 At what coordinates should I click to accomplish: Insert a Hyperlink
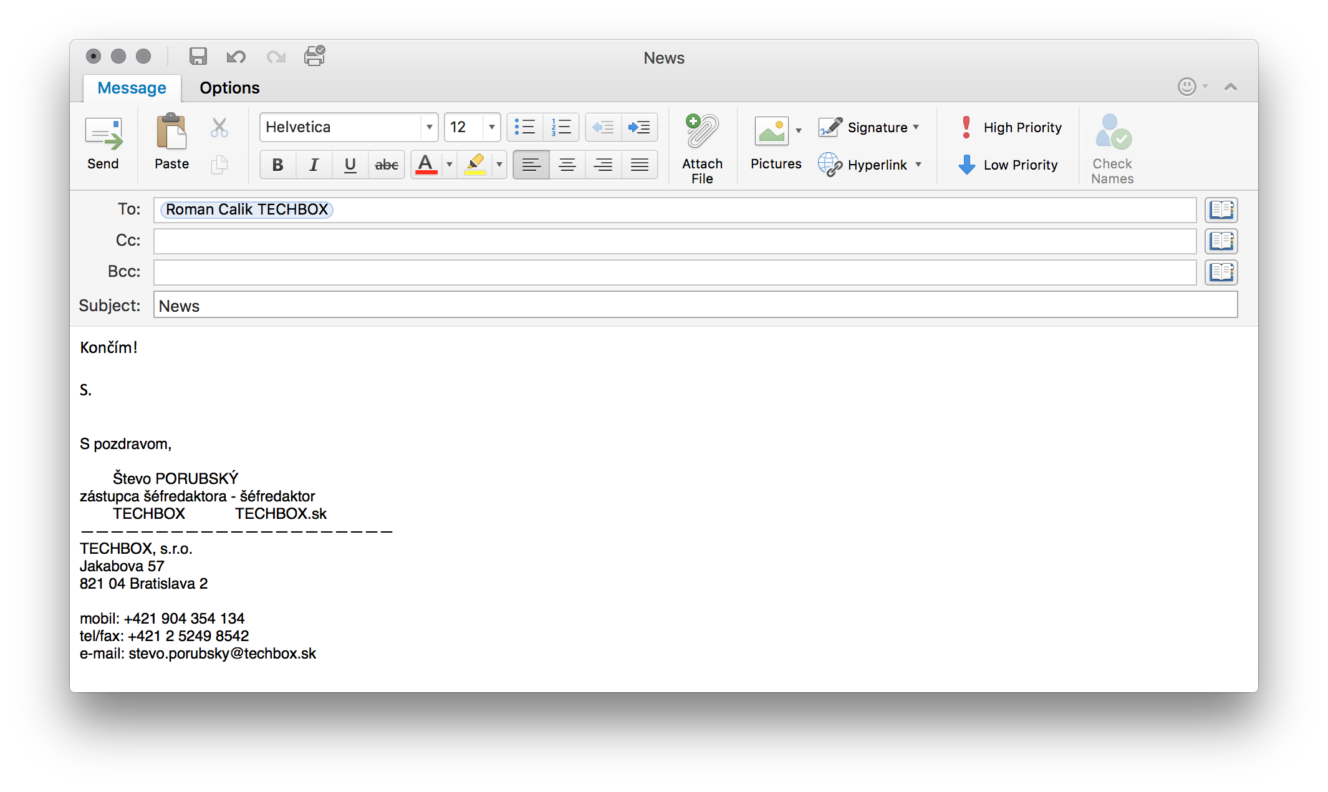pyautogui.click(x=864, y=165)
